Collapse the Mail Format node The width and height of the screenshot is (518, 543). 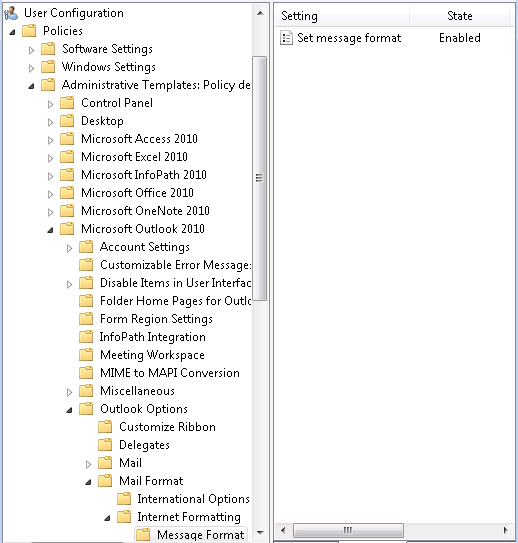(x=88, y=482)
